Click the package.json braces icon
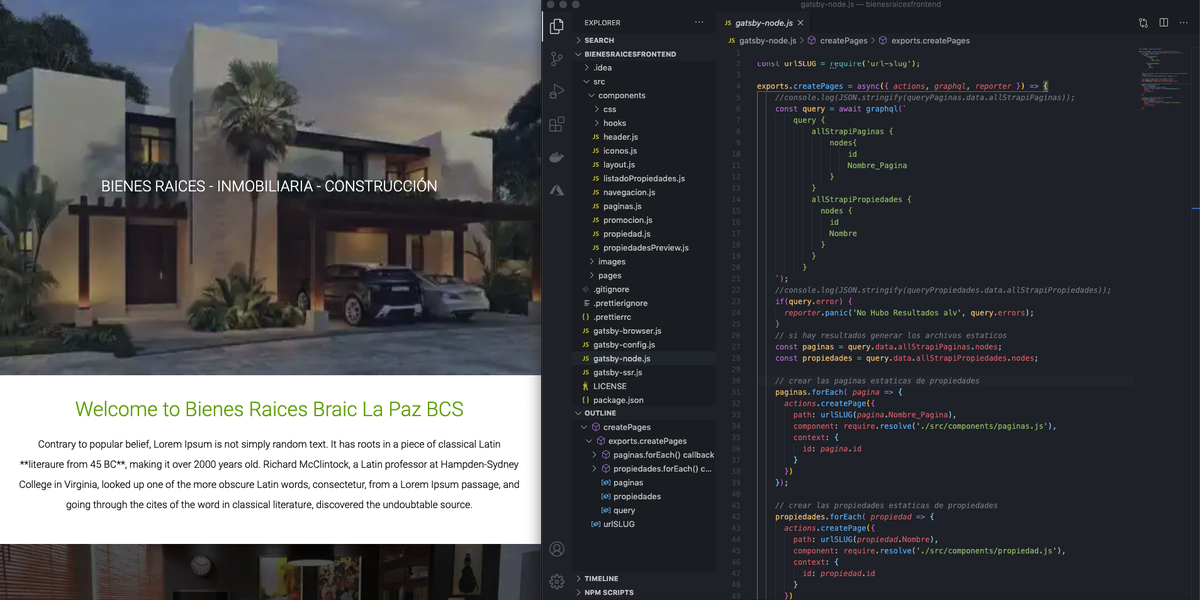 coord(585,400)
